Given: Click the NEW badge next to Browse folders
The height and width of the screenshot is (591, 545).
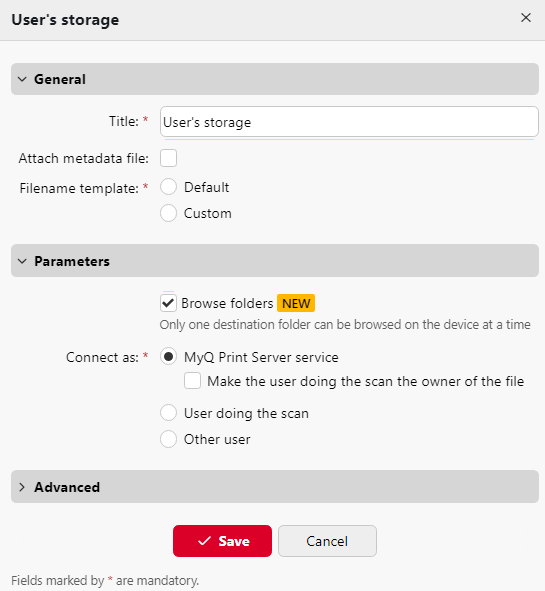Looking at the screenshot, I should click(x=296, y=303).
